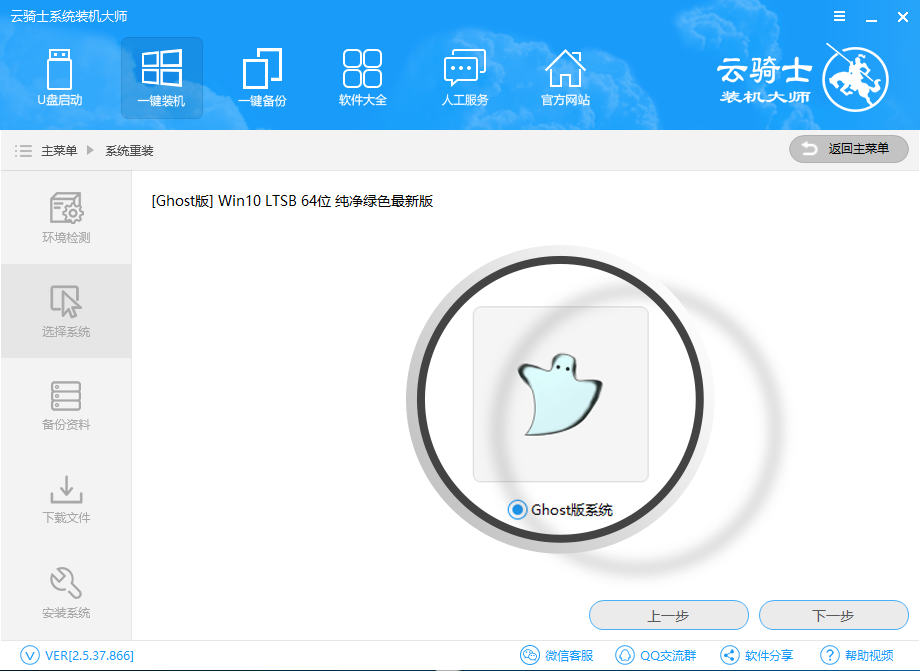The image size is (920, 671).
Task: Click 系统重装 in the breadcrumb
Action: [129, 151]
